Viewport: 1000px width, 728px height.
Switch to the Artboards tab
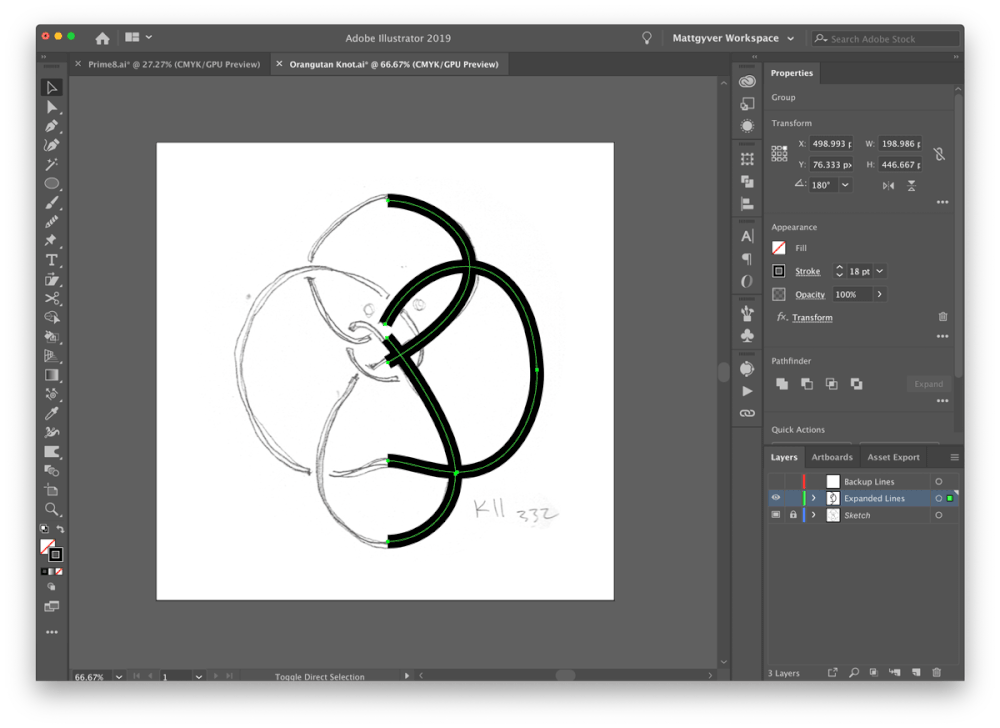click(832, 457)
